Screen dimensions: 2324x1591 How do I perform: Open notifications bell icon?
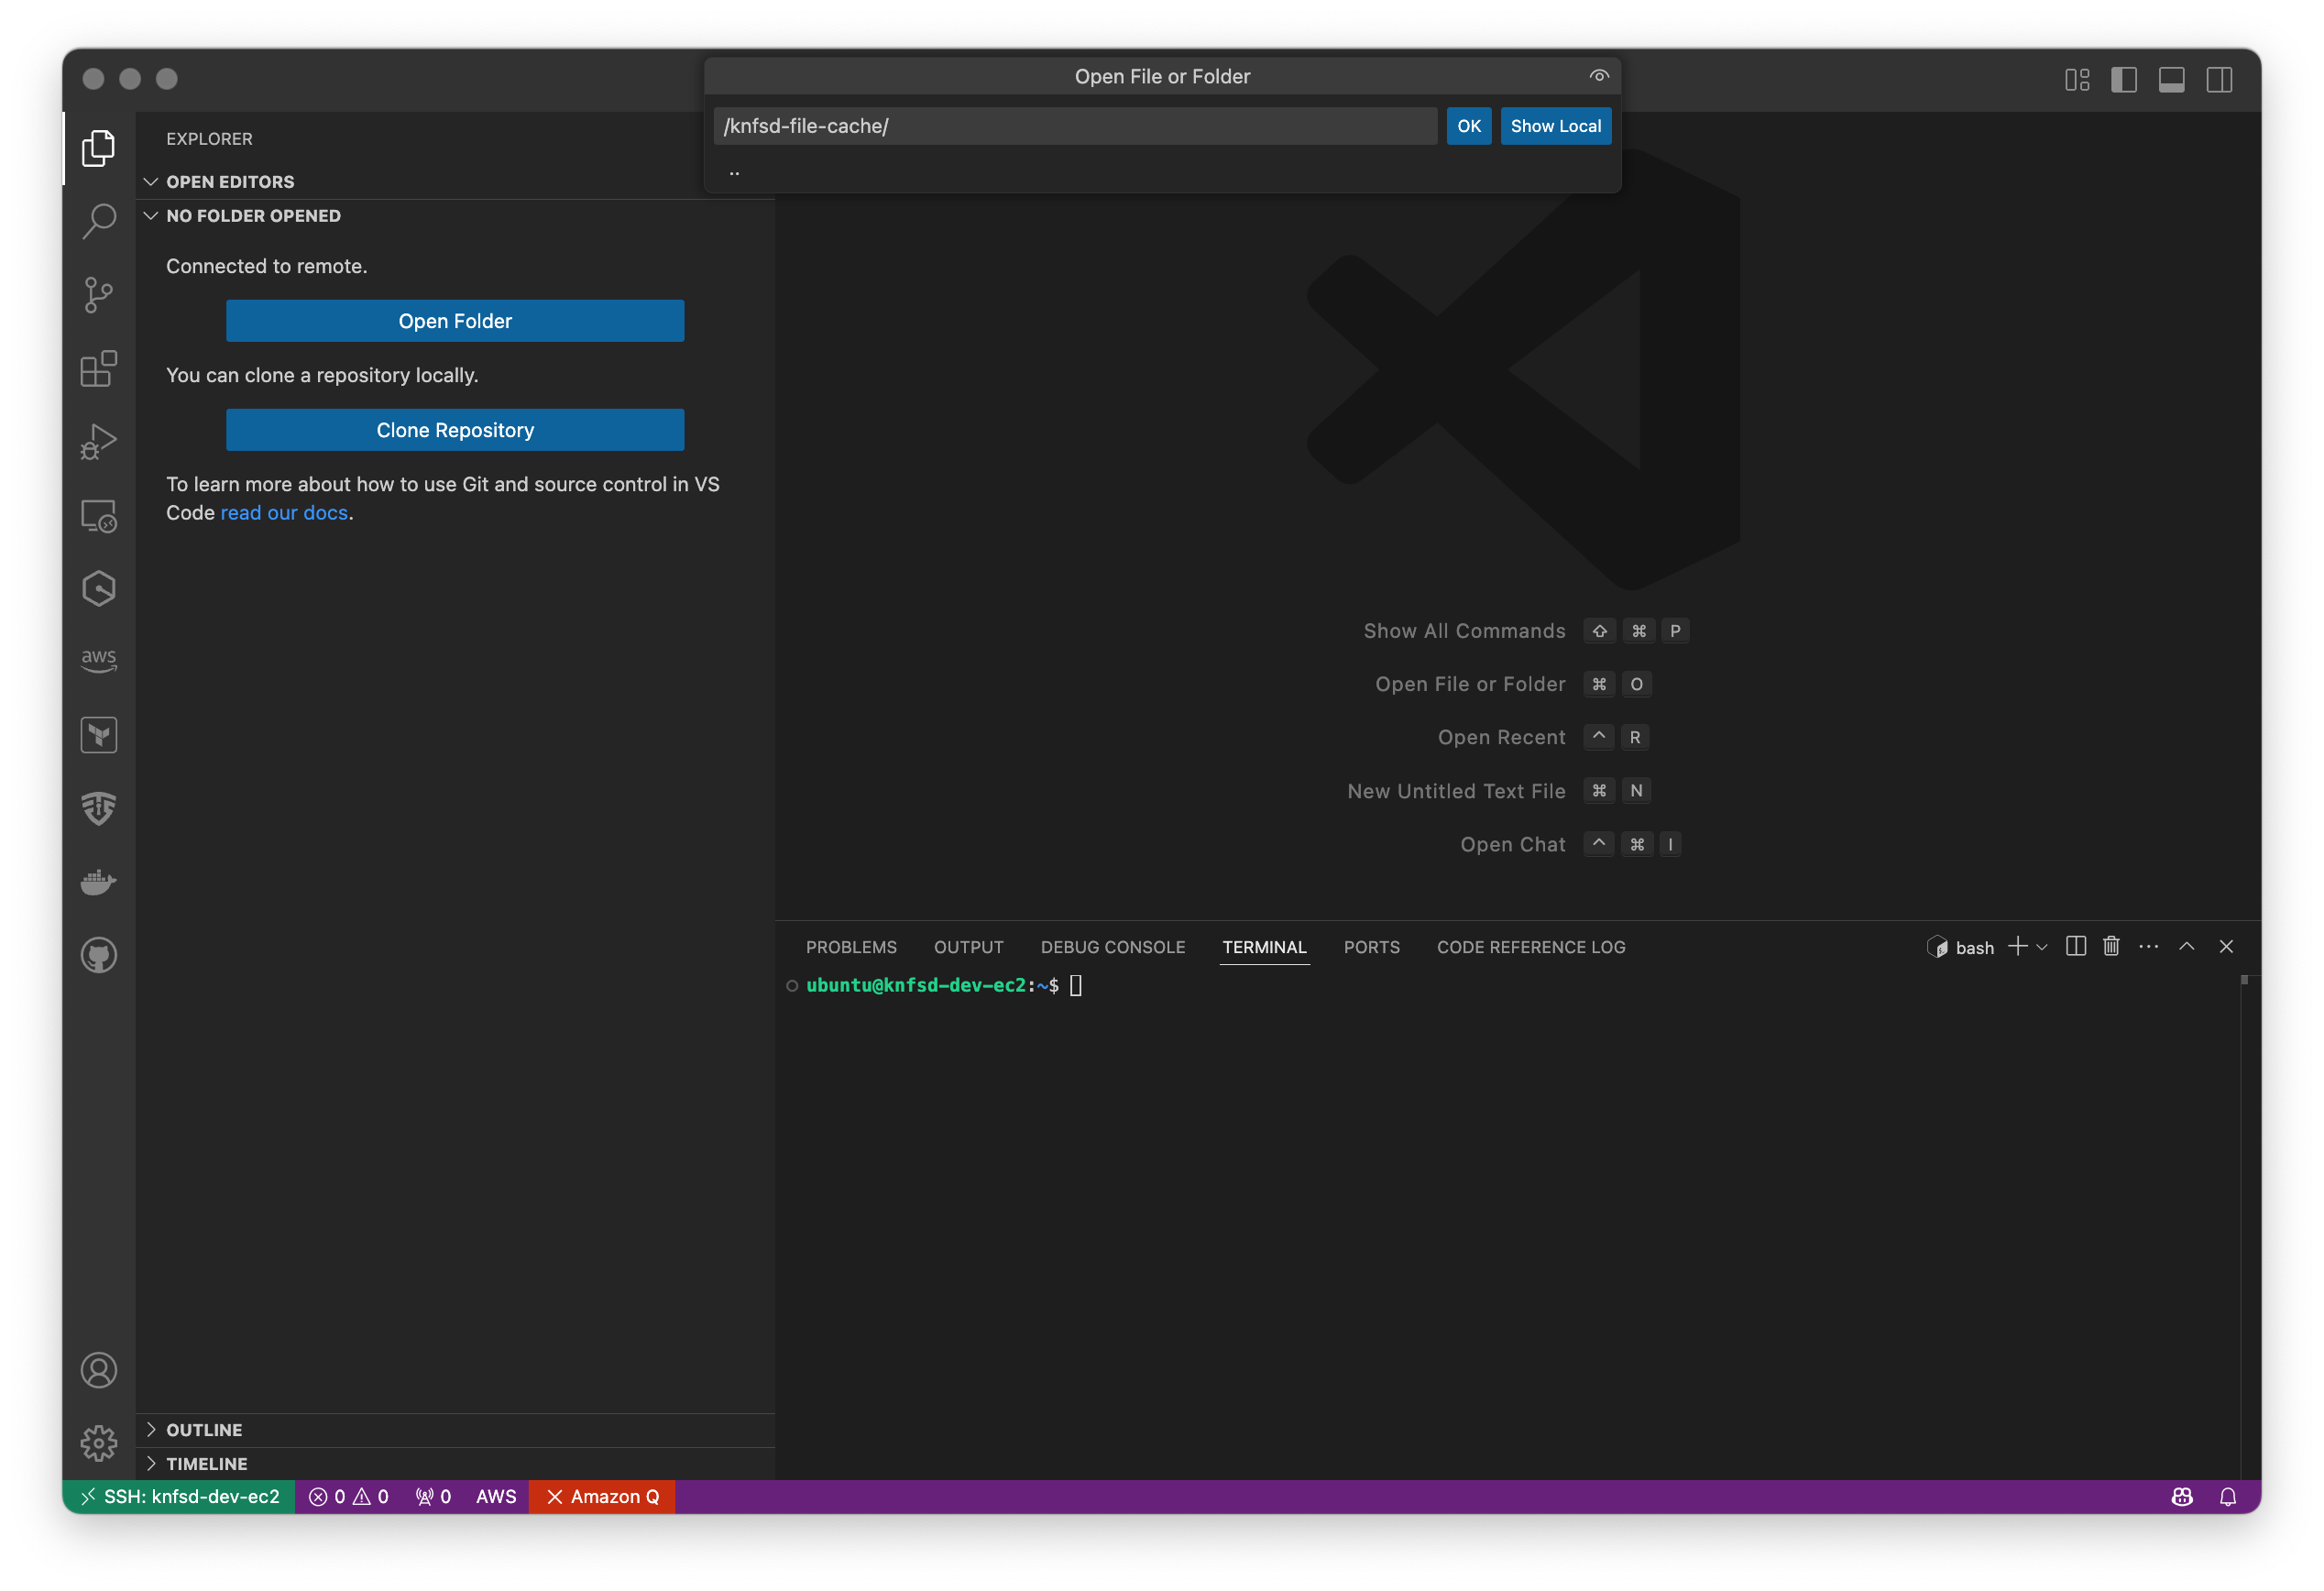(x=2228, y=1496)
